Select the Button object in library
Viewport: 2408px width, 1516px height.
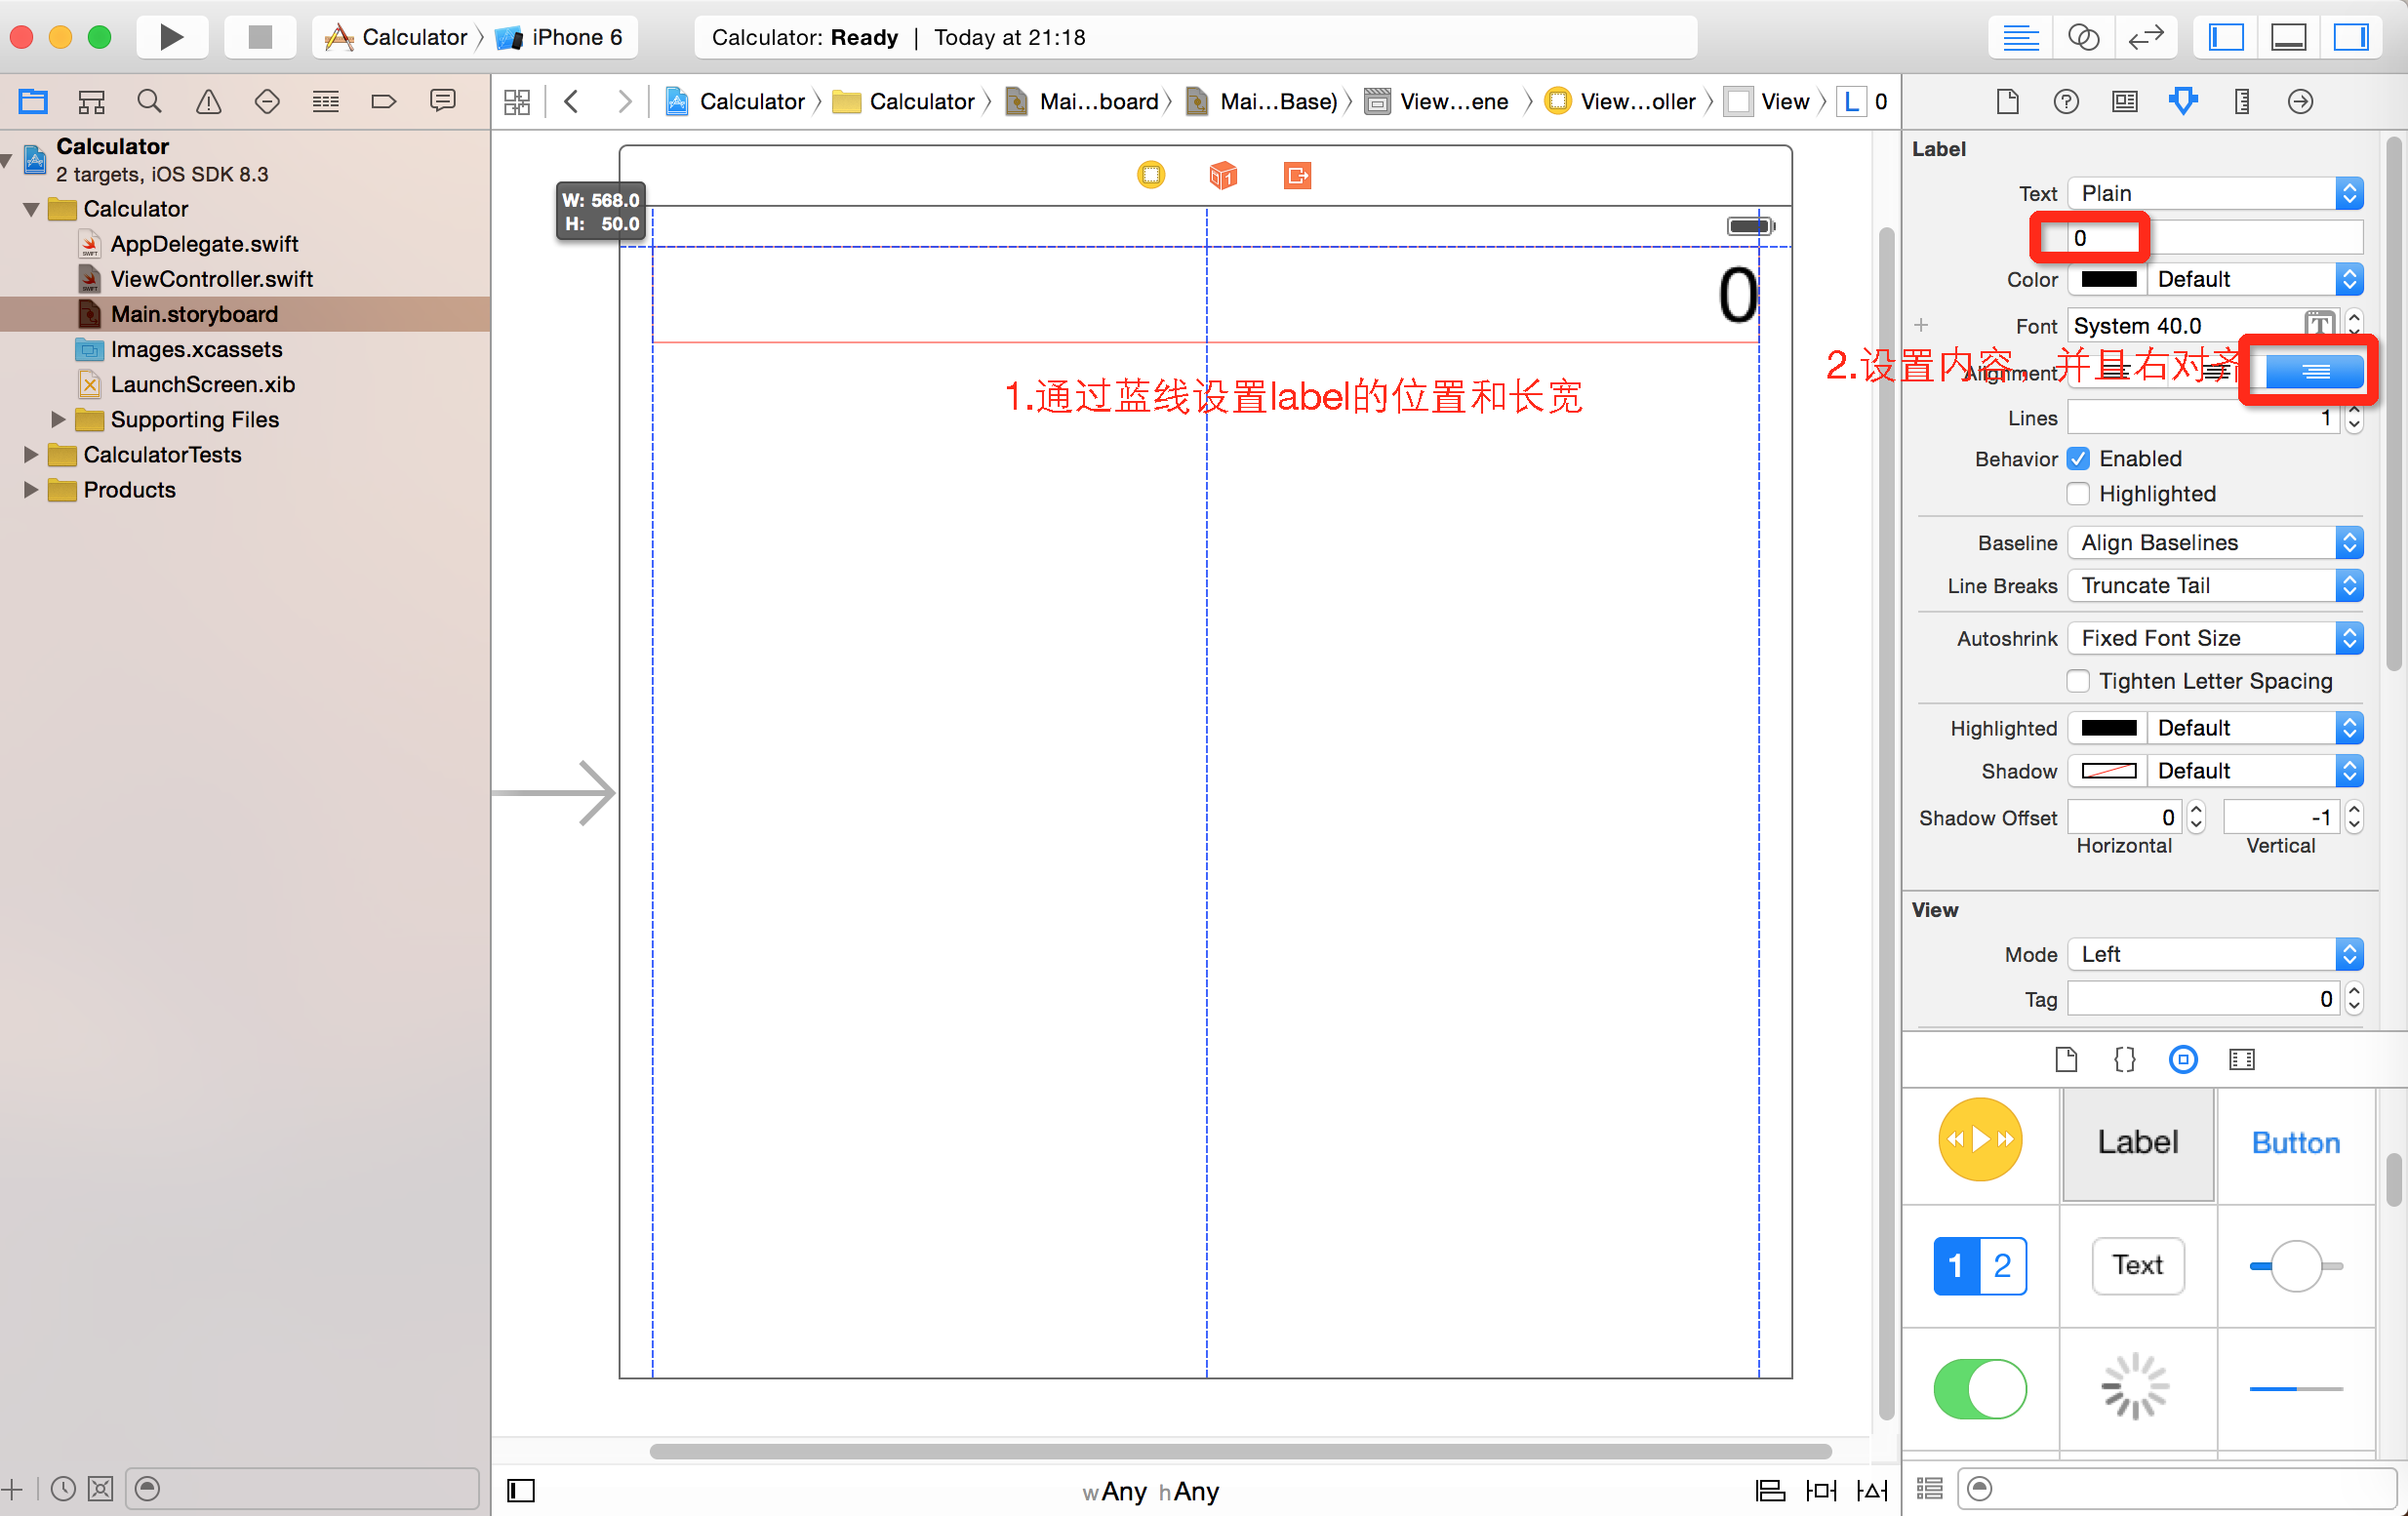[2295, 1142]
